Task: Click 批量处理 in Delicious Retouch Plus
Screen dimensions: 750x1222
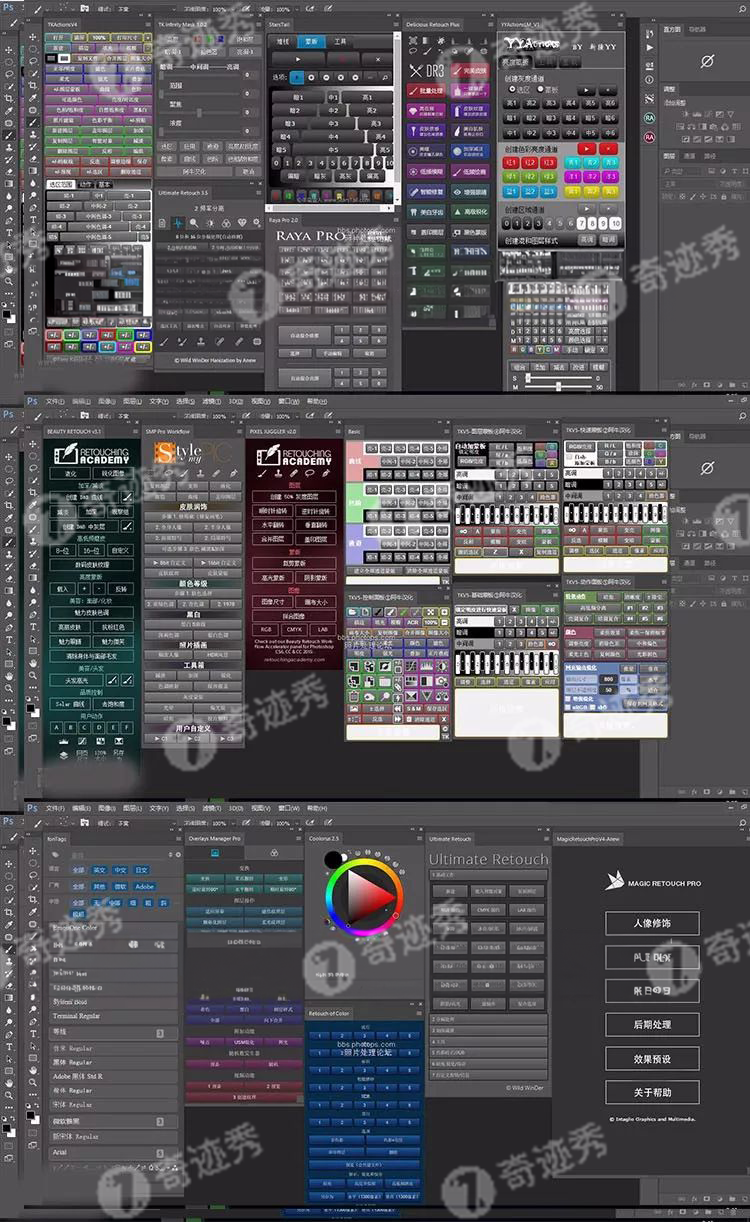Action: click(427, 91)
